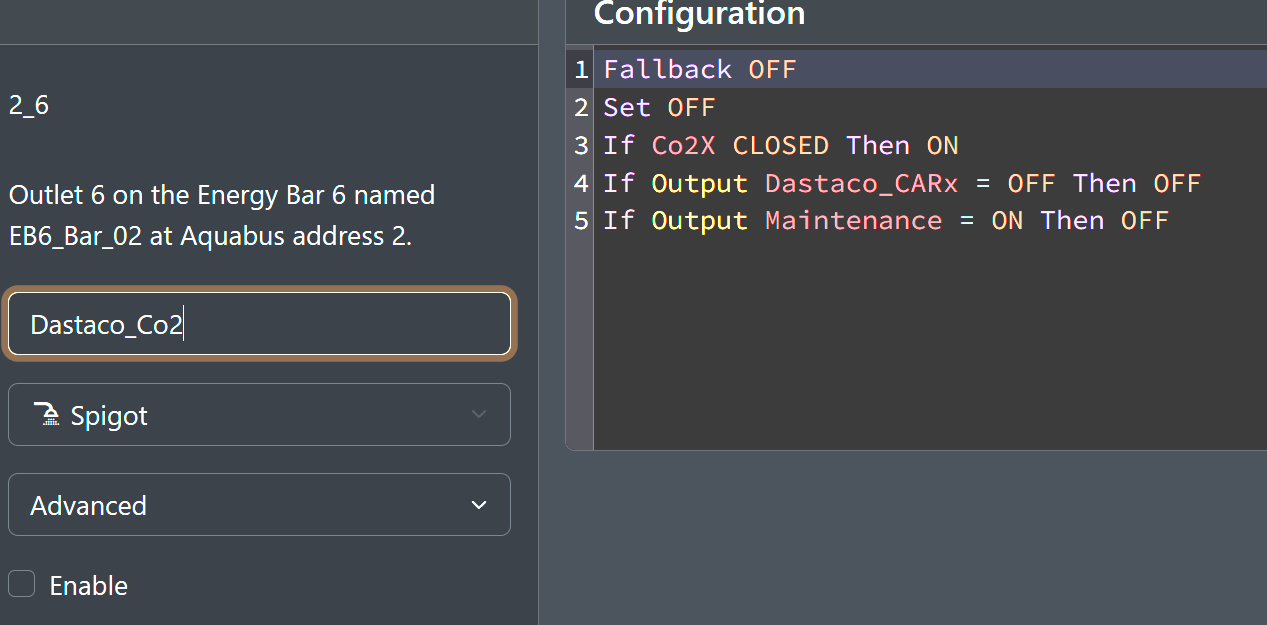Click the 2_6 outlet identifier text
Image resolution: width=1267 pixels, height=625 pixels.
29,105
